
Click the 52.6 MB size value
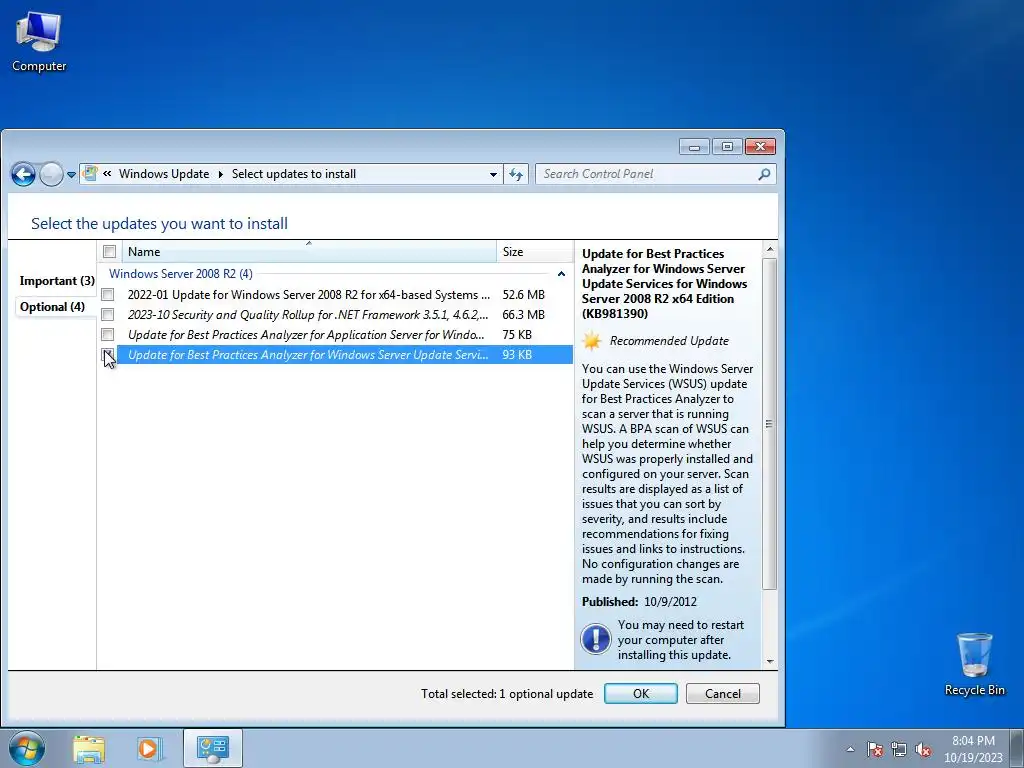tap(523, 295)
